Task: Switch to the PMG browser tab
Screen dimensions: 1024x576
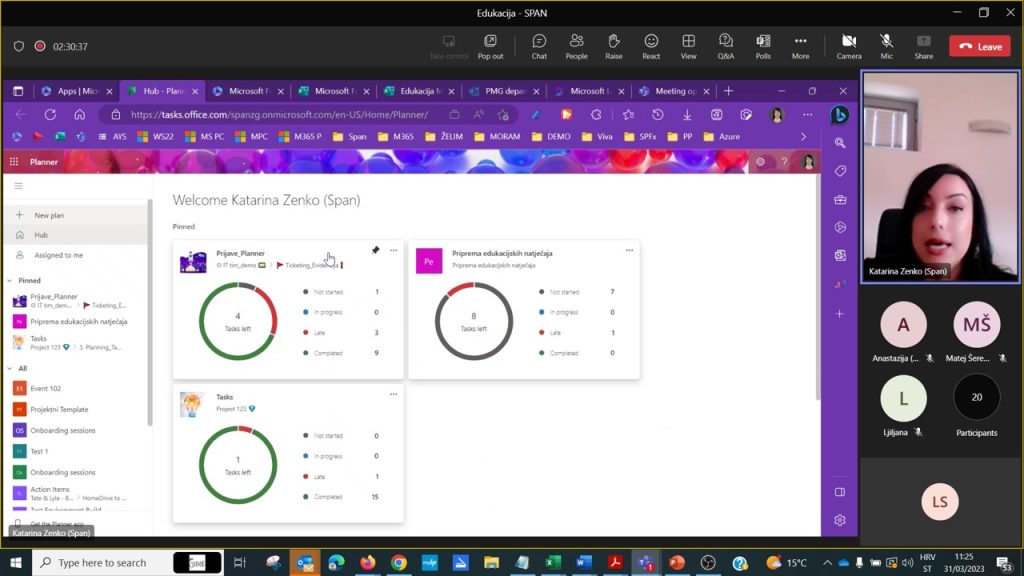Action: pyautogui.click(x=504, y=91)
